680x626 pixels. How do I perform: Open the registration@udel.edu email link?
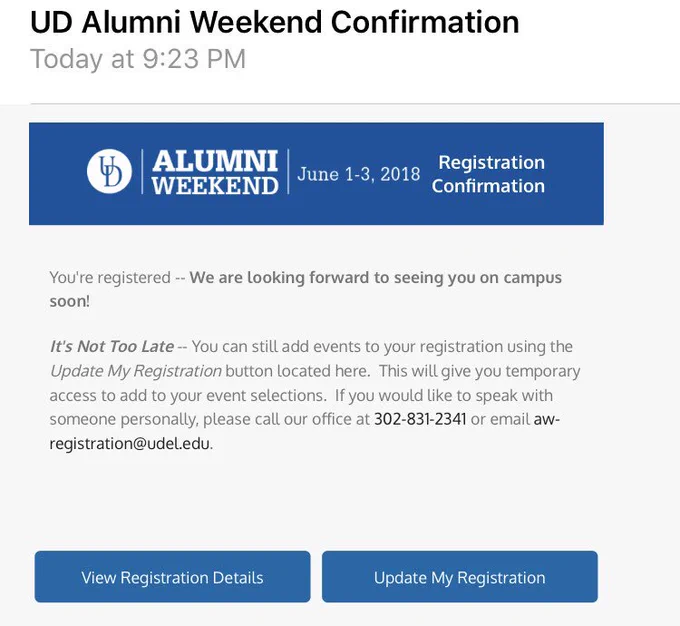coord(129,443)
